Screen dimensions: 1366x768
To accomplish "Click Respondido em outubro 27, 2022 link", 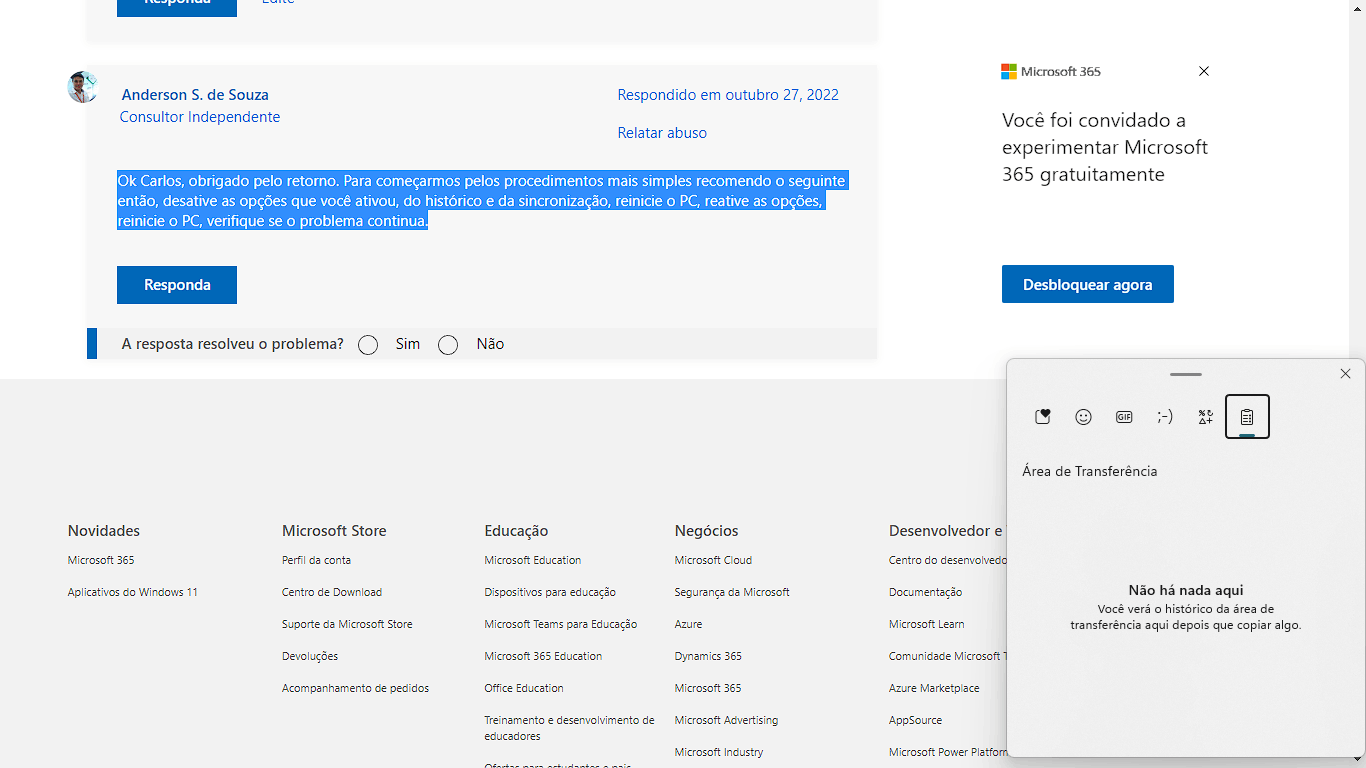I will tap(728, 95).
